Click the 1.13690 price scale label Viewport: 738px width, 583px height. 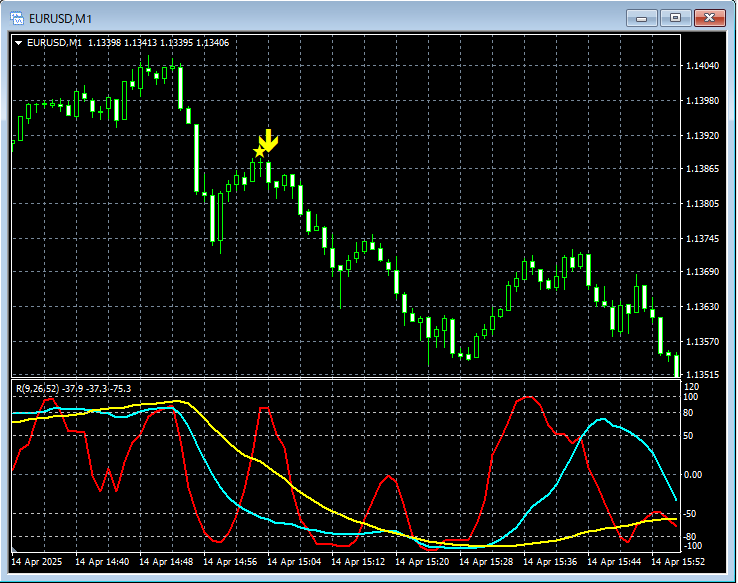tap(703, 272)
